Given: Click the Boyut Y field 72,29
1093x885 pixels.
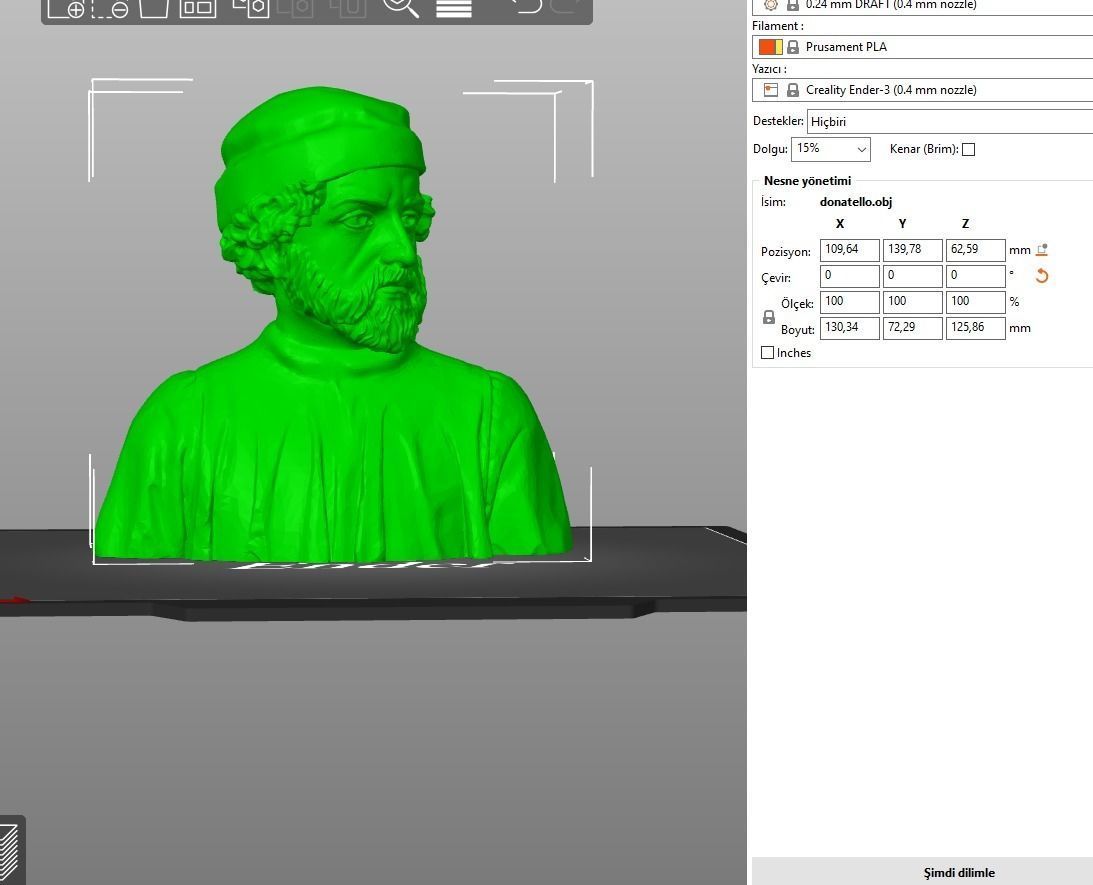Looking at the screenshot, I should [912, 328].
